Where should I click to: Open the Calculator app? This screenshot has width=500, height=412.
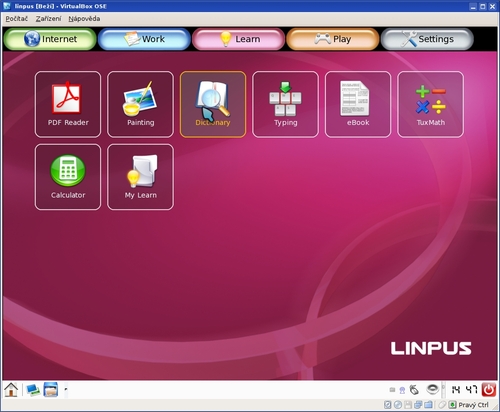(x=68, y=177)
